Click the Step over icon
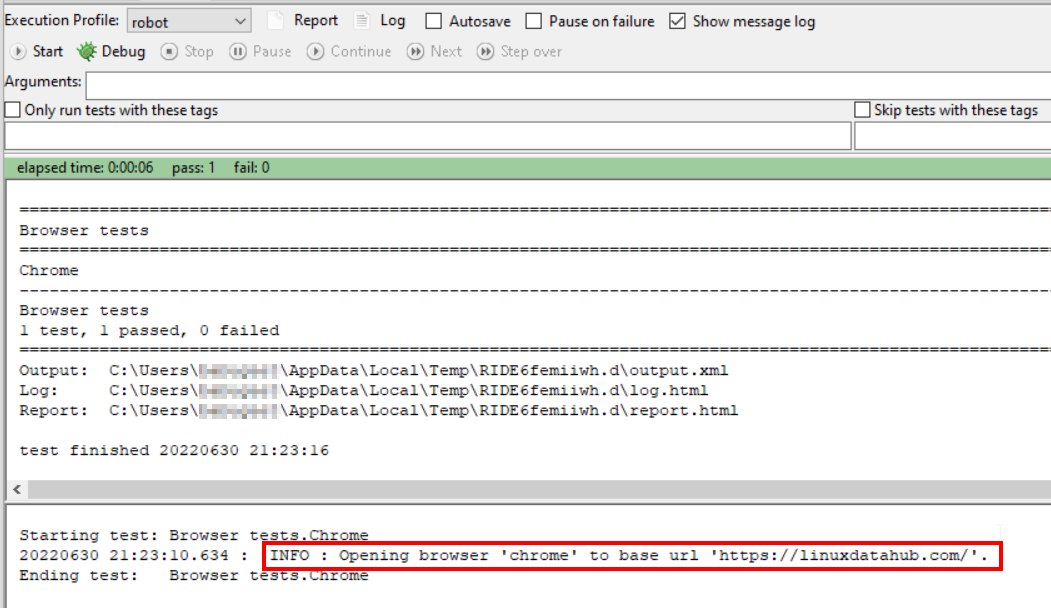The height and width of the screenshot is (608, 1051). tap(486, 52)
